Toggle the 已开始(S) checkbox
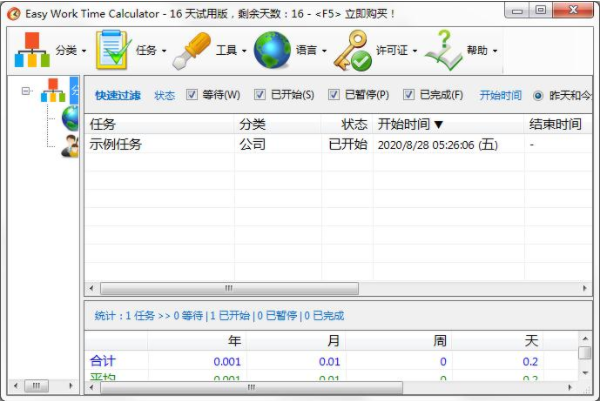Image resolution: width=600 pixels, height=401 pixels. click(x=260, y=95)
